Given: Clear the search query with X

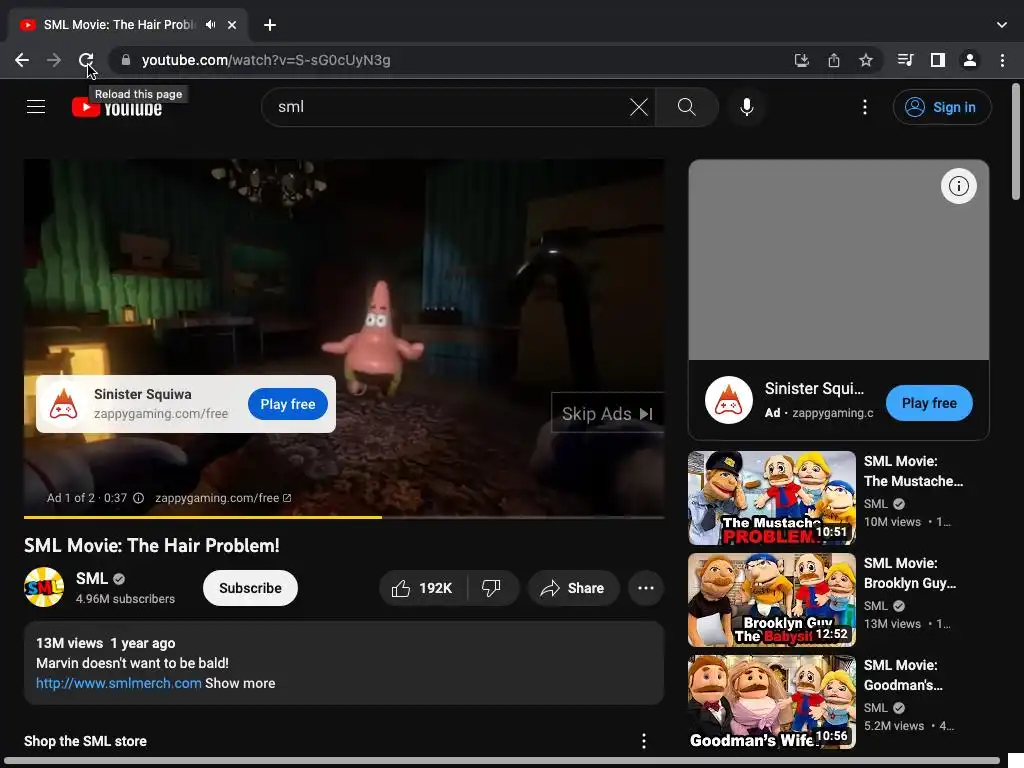Looking at the screenshot, I should (x=639, y=107).
